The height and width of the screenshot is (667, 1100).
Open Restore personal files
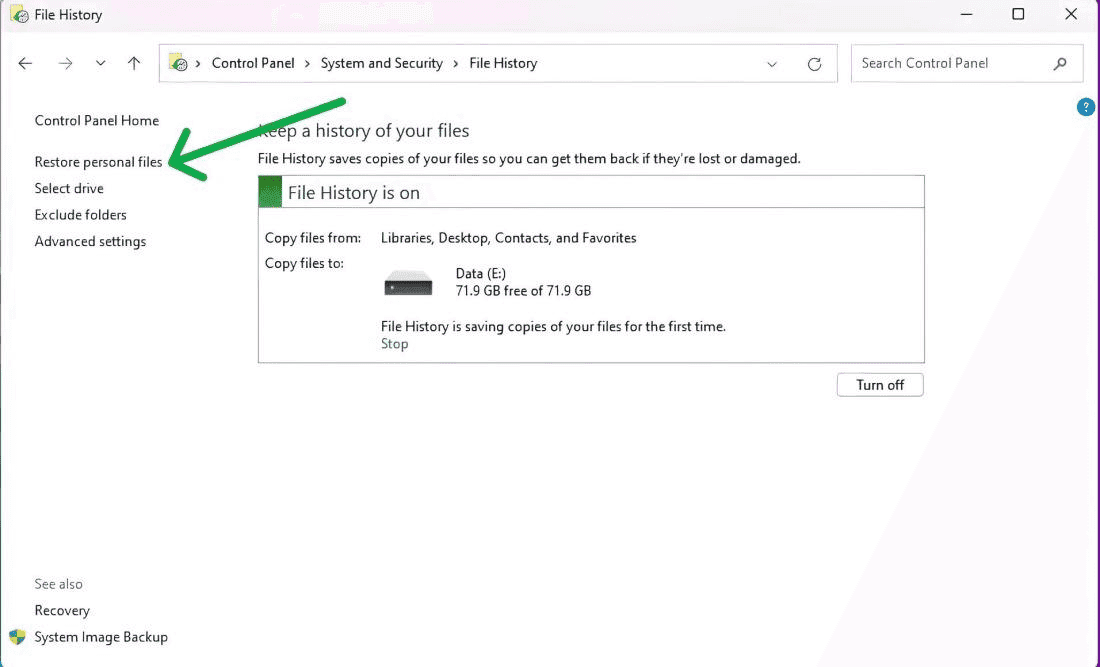tap(98, 162)
